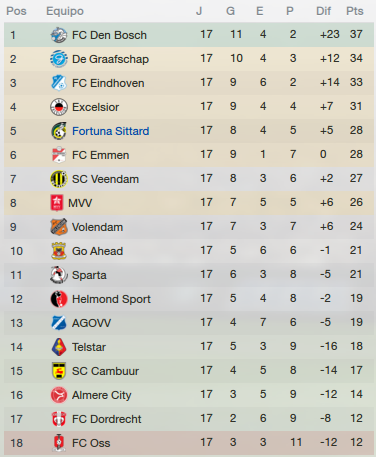Screen dimensions: 376x457
Task: Select the Go Ahead team name
Action: coord(97,251)
